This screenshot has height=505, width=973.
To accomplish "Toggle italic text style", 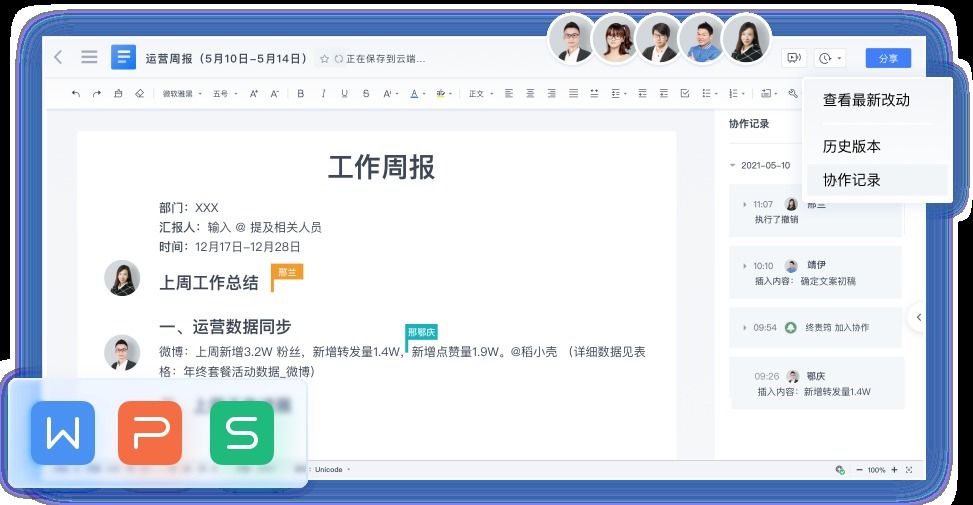I will (322, 94).
